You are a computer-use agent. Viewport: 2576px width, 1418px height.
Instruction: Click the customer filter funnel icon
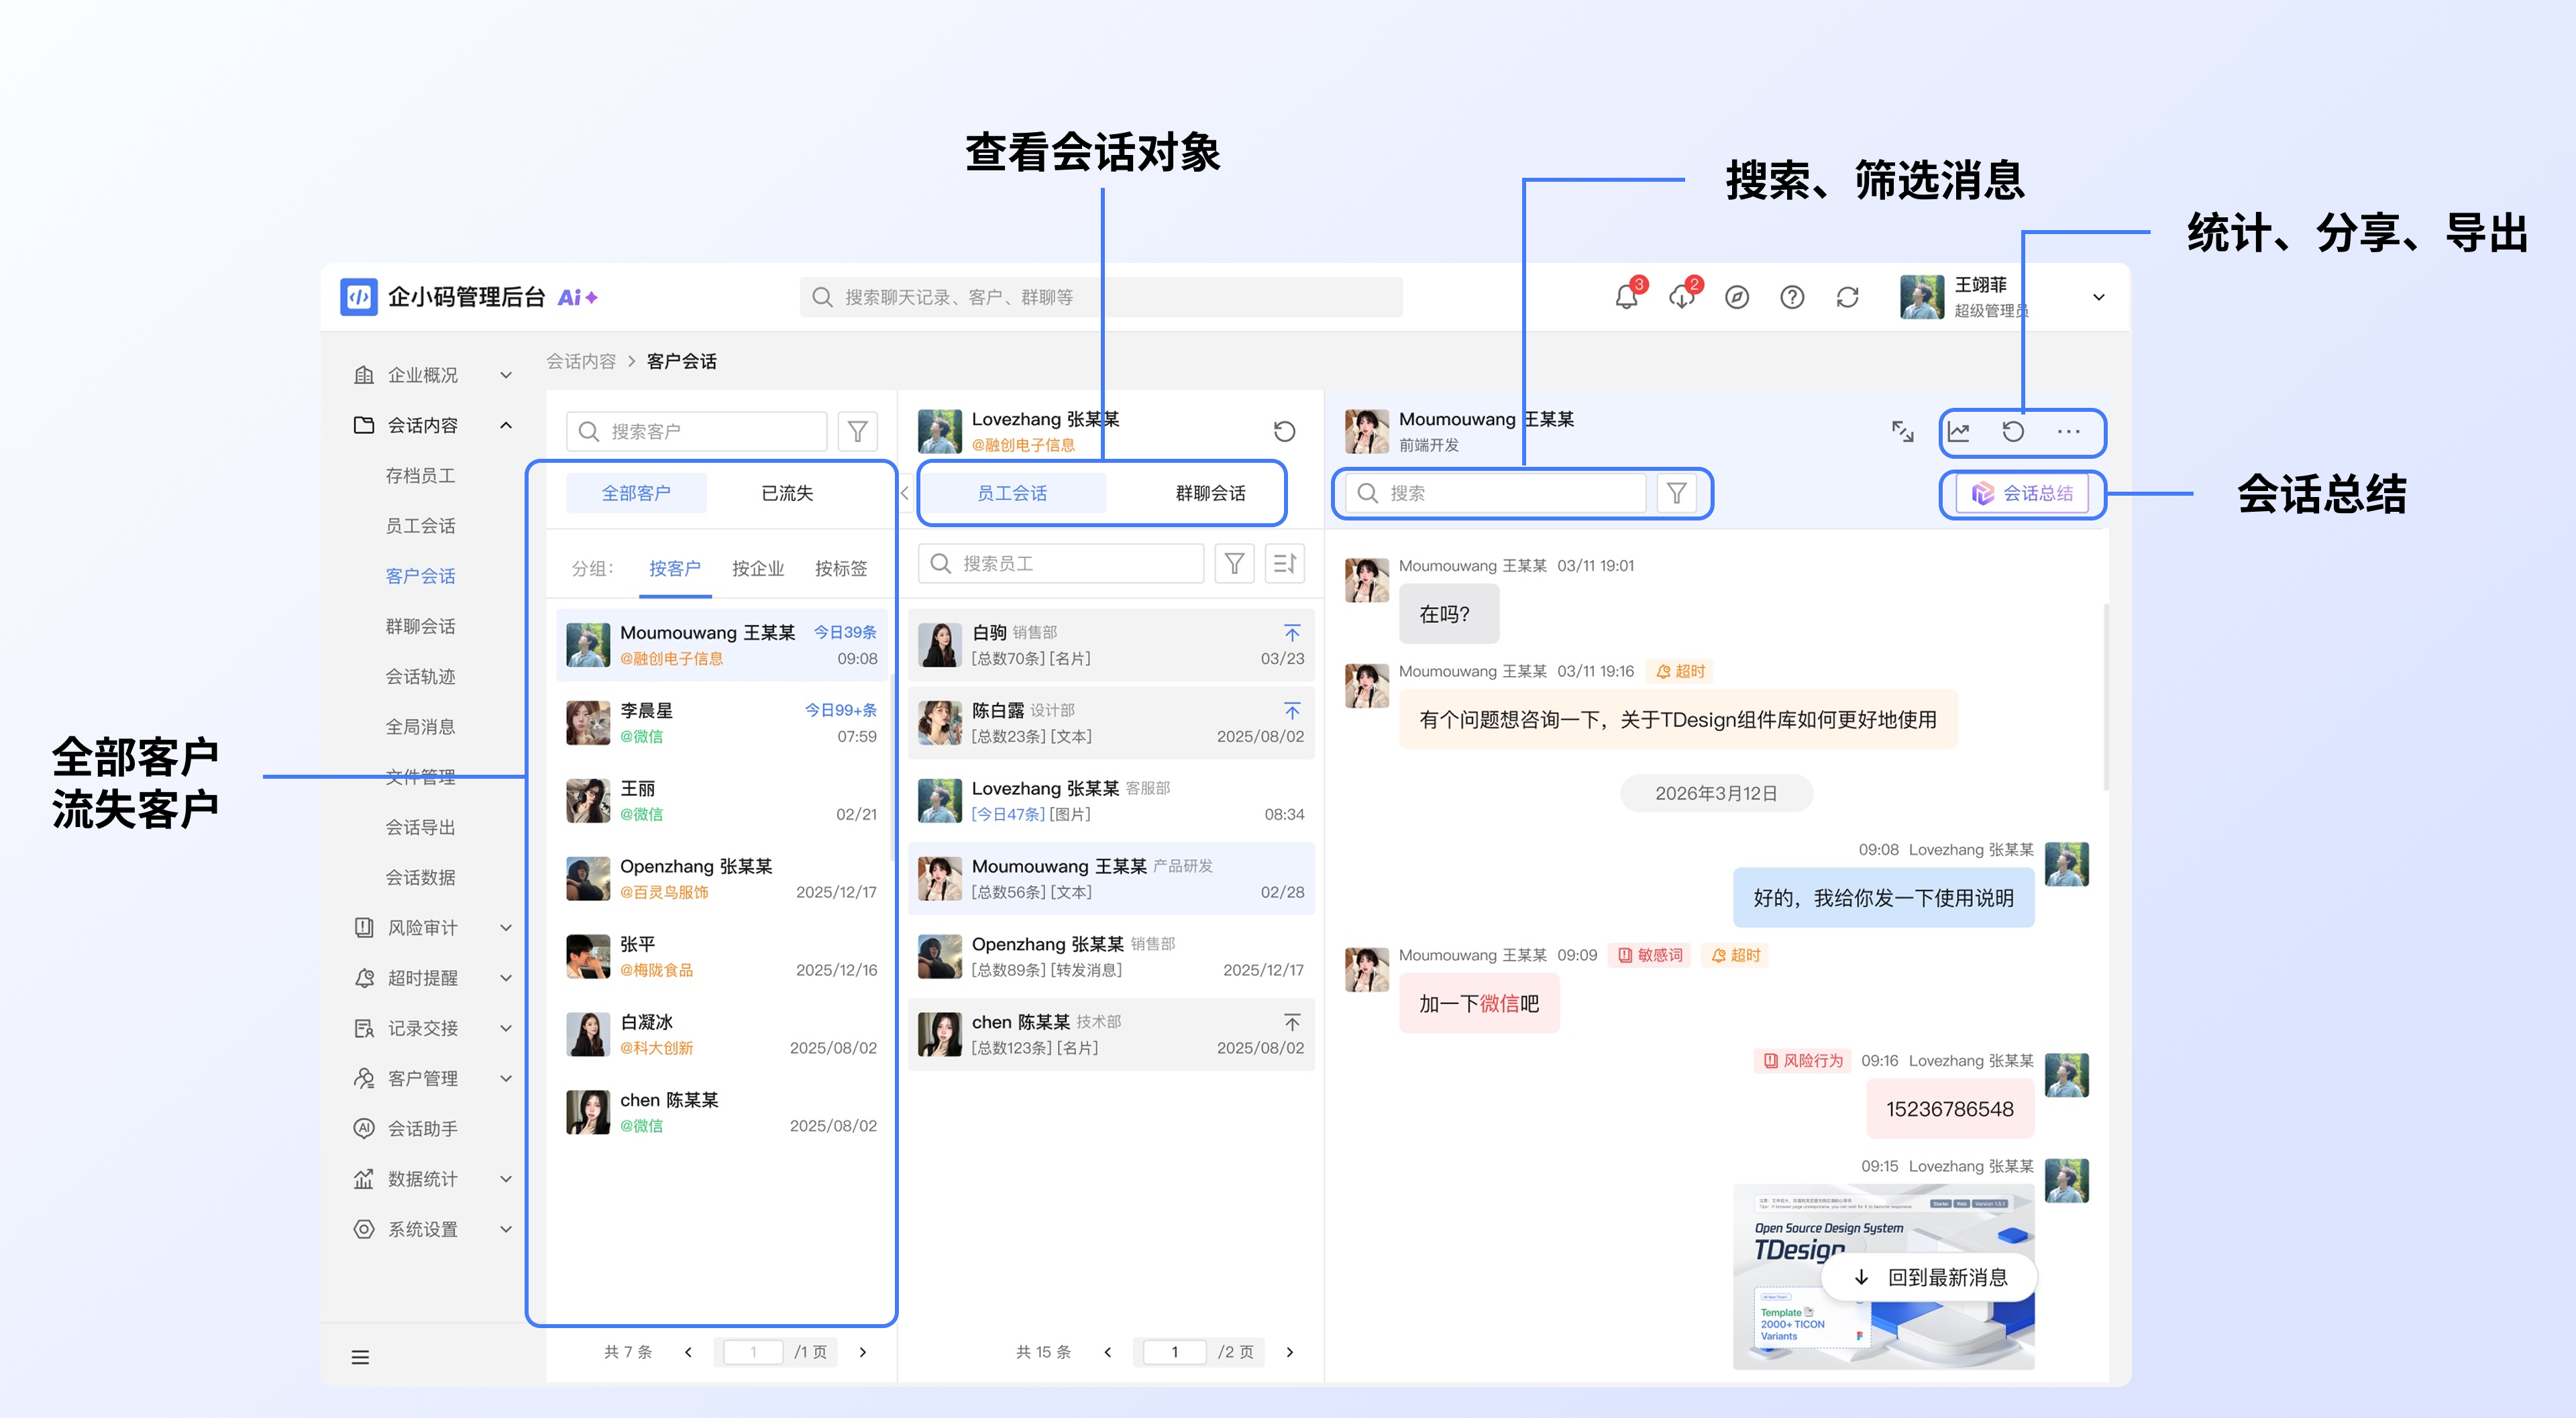click(857, 431)
